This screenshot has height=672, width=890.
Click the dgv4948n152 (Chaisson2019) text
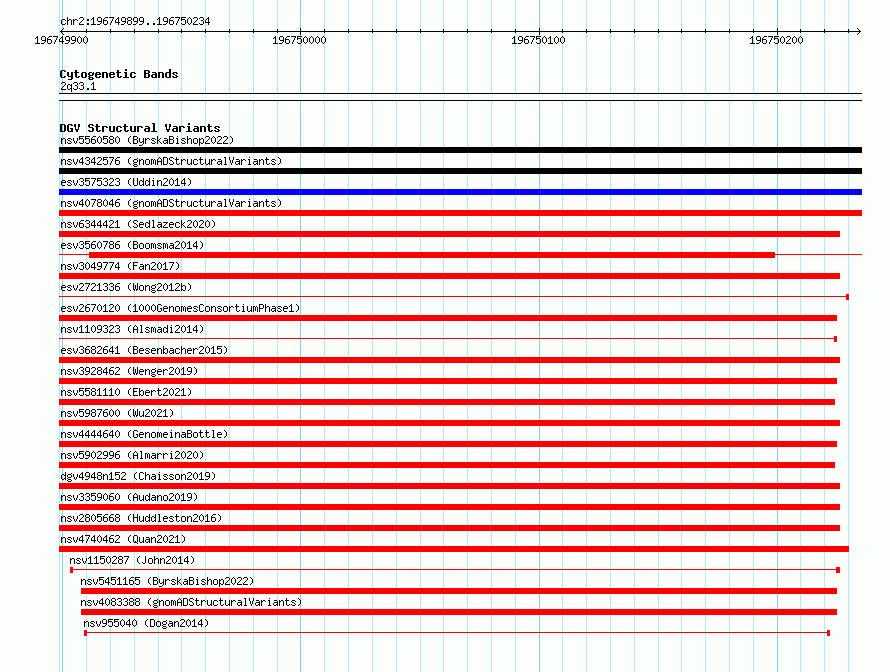tap(138, 476)
